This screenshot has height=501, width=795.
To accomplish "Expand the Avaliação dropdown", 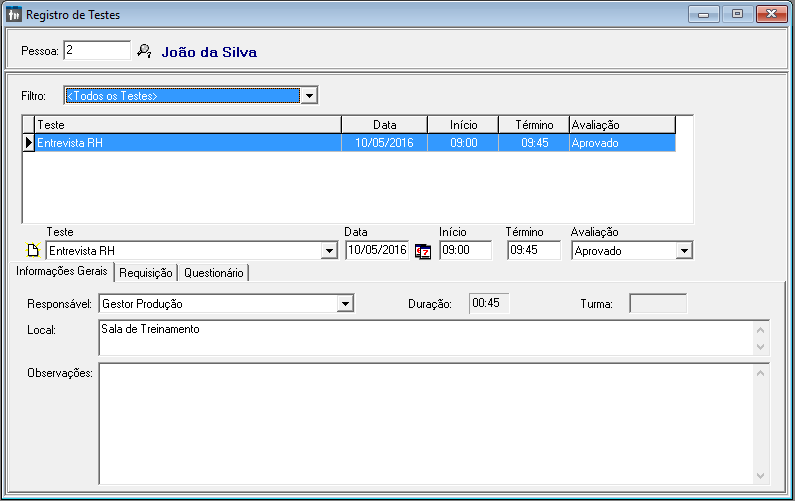I will tap(684, 251).
